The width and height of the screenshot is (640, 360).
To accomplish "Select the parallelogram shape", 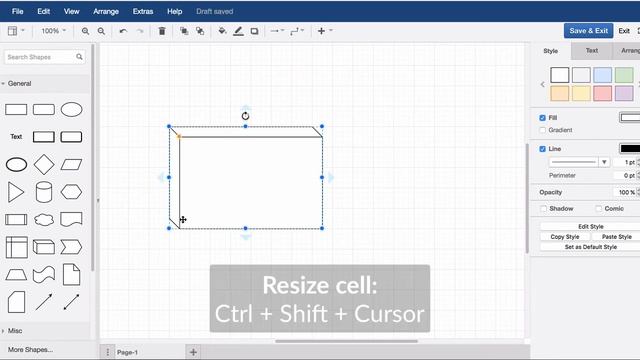I will click(x=71, y=164).
